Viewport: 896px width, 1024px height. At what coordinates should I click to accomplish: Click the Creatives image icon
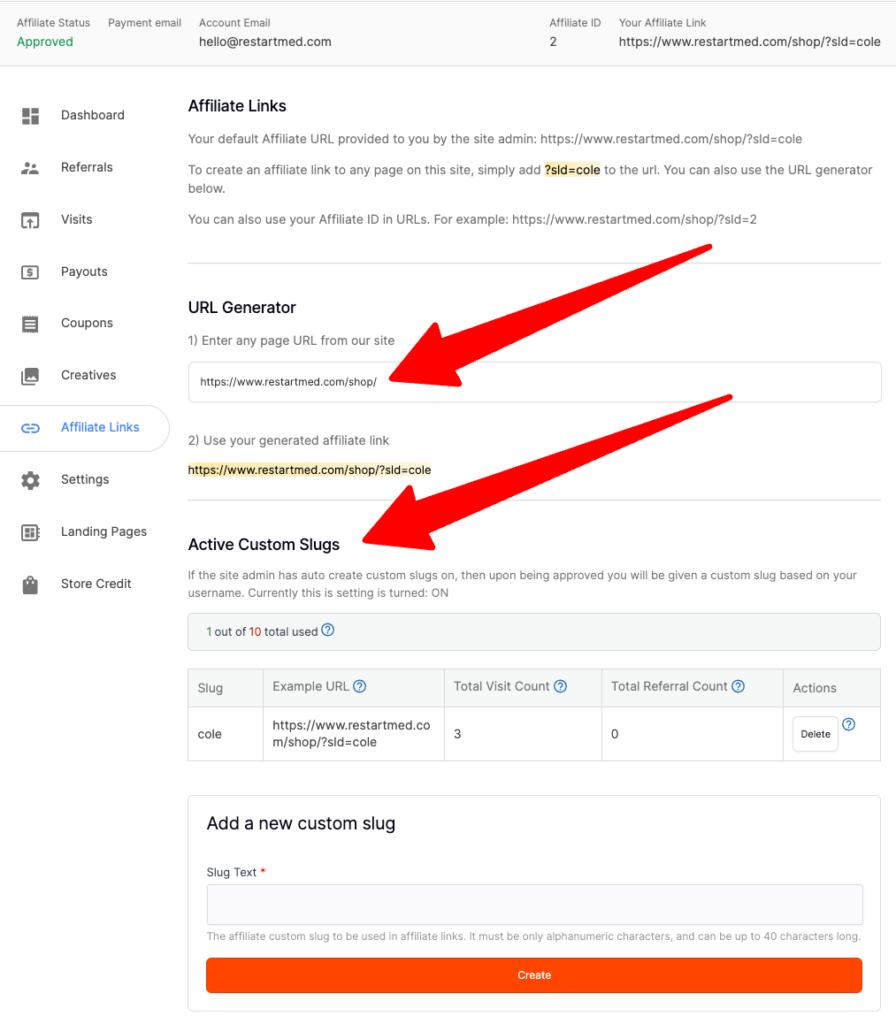point(30,376)
